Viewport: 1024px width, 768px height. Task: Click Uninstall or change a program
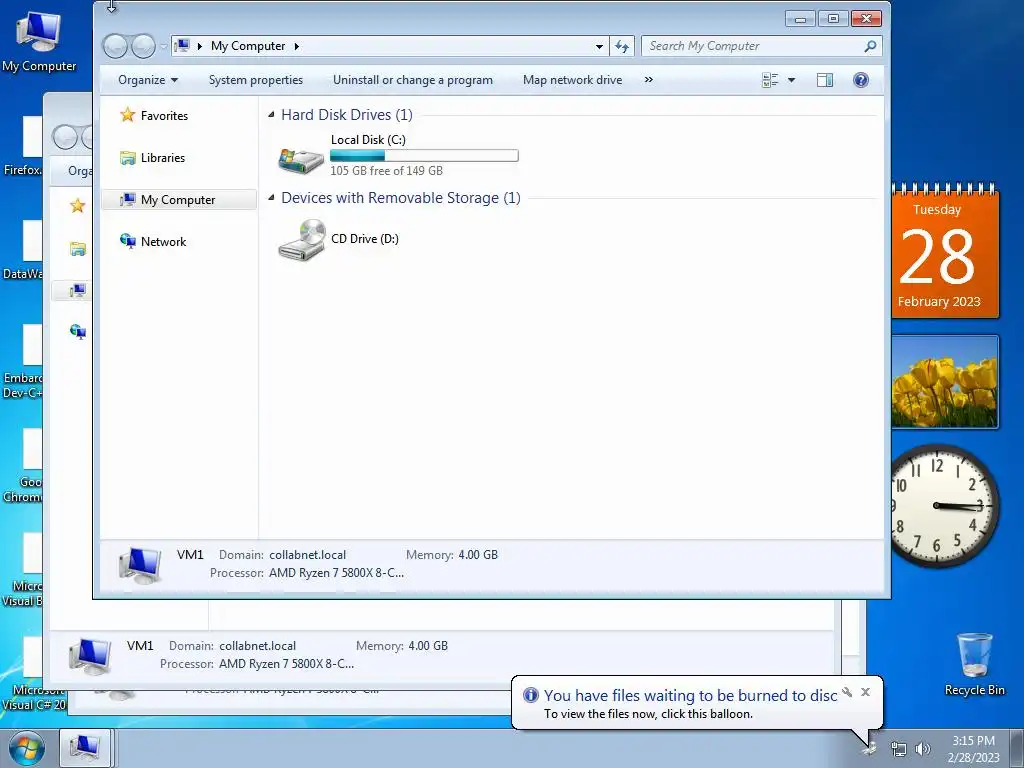(x=413, y=80)
